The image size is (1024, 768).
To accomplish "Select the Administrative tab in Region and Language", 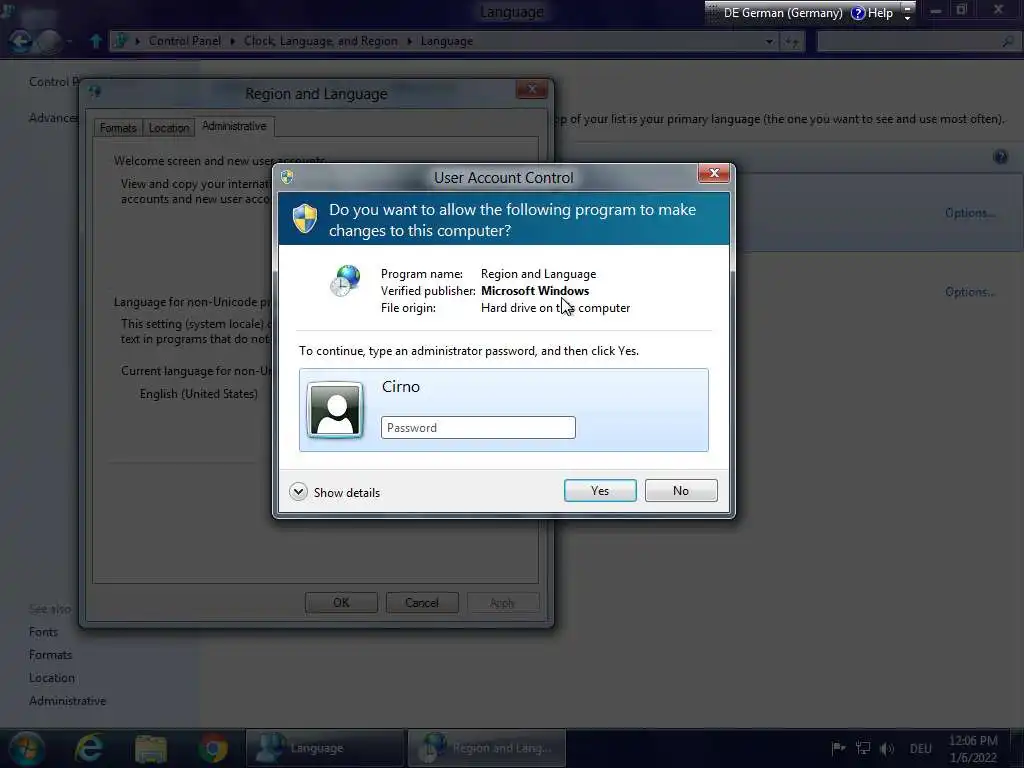I will tap(234, 126).
